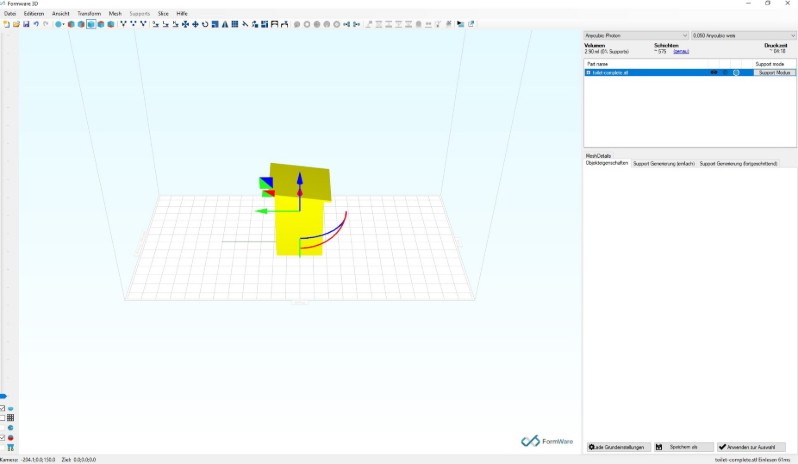
Task: Click the Support Modus button
Action: pyautogui.click(x=775, y=73)
